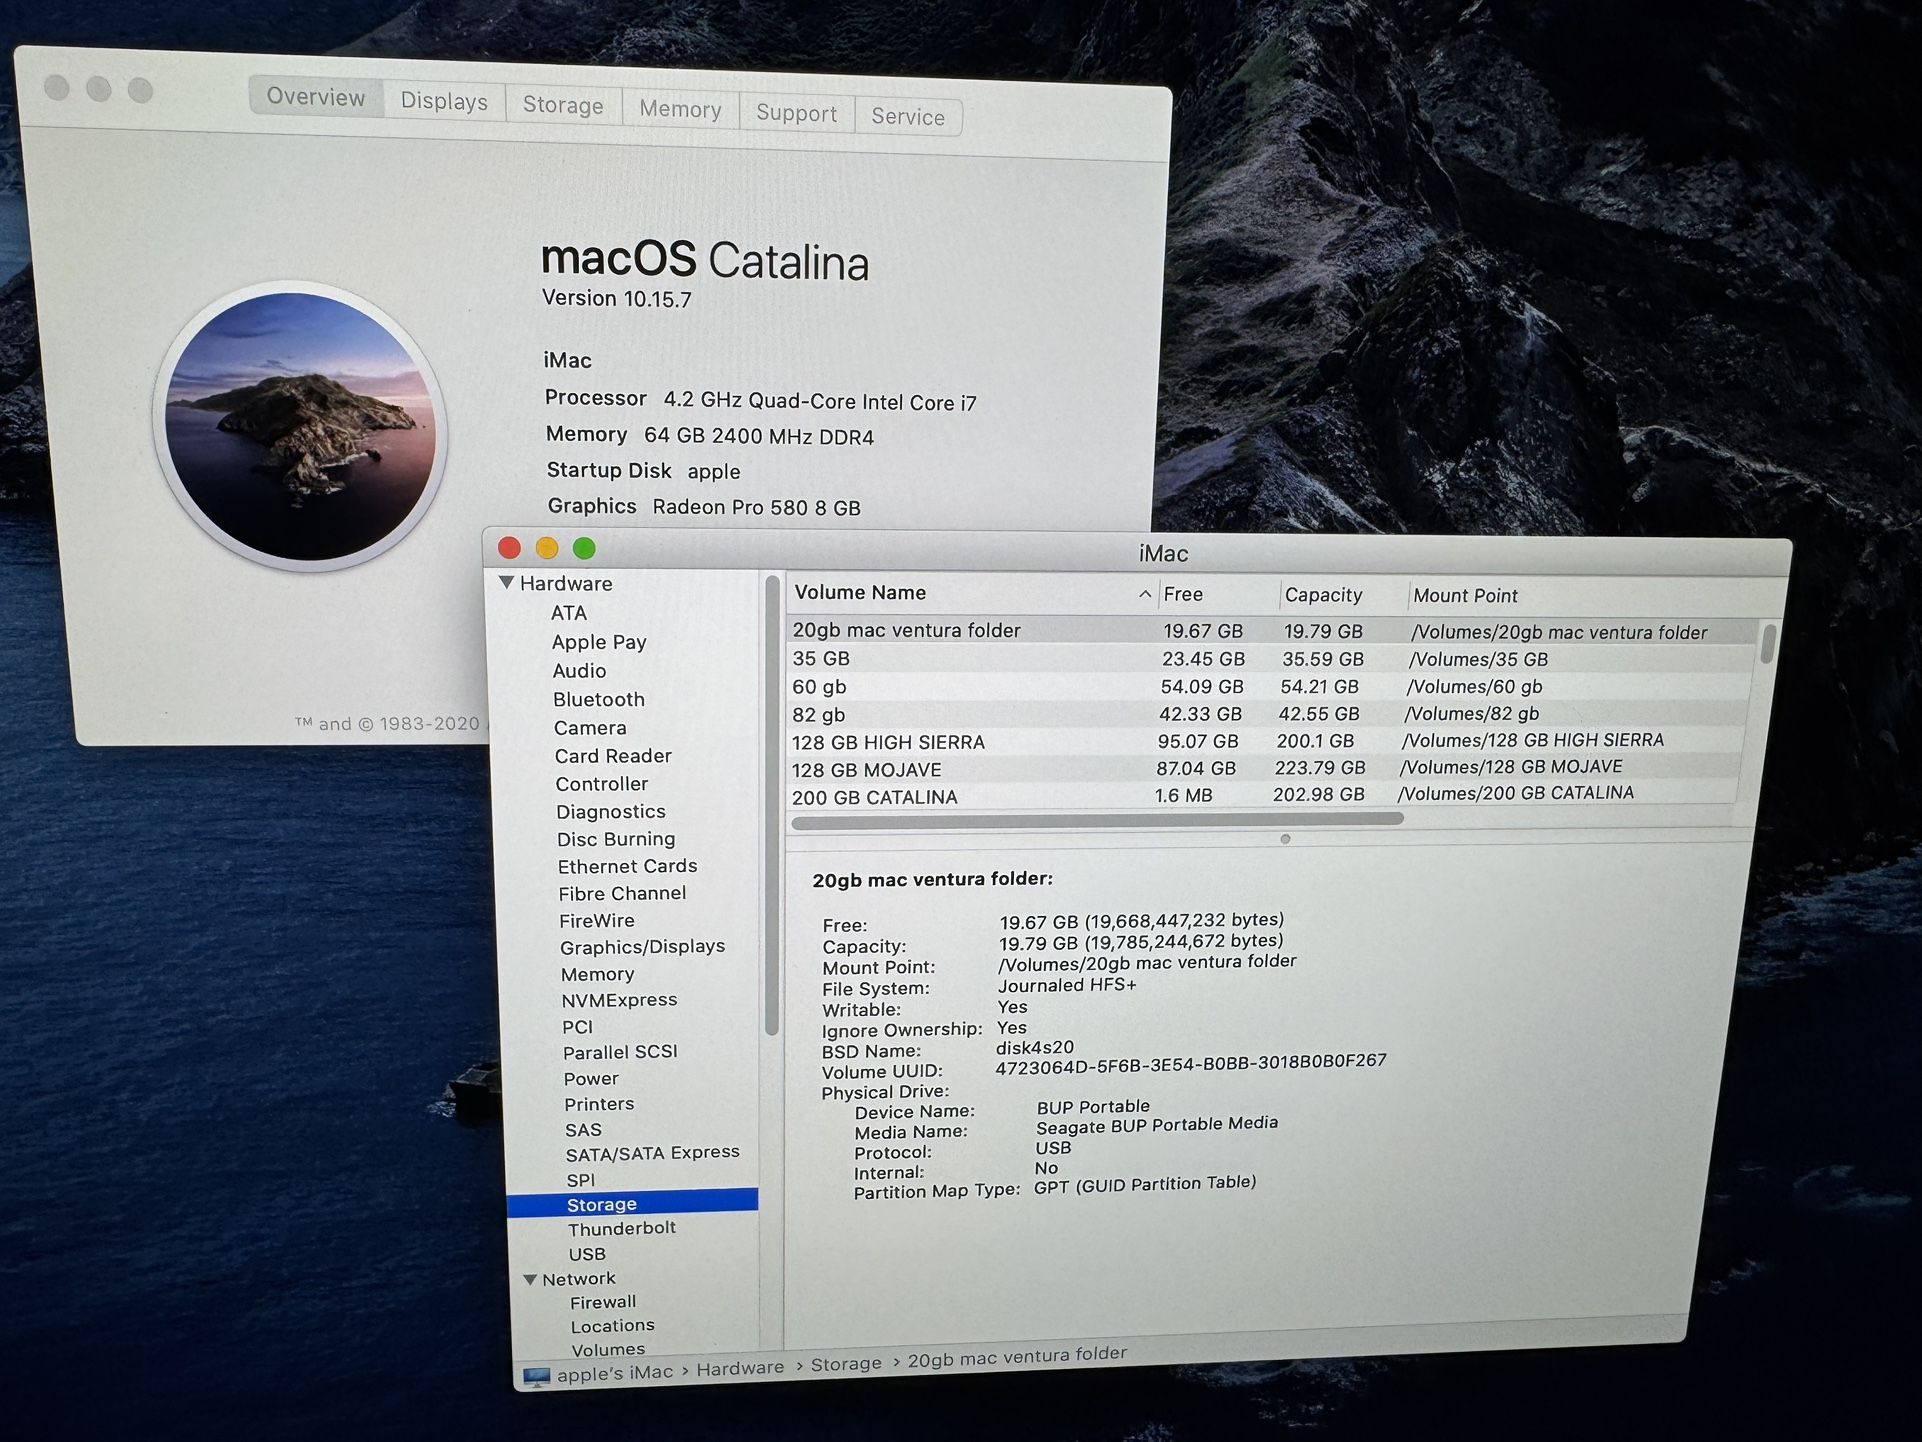The width and height of the screenshot is (1922, 1442).
Task: Select Diagnostics in the sidebar
Action: [x=610, y=812]
